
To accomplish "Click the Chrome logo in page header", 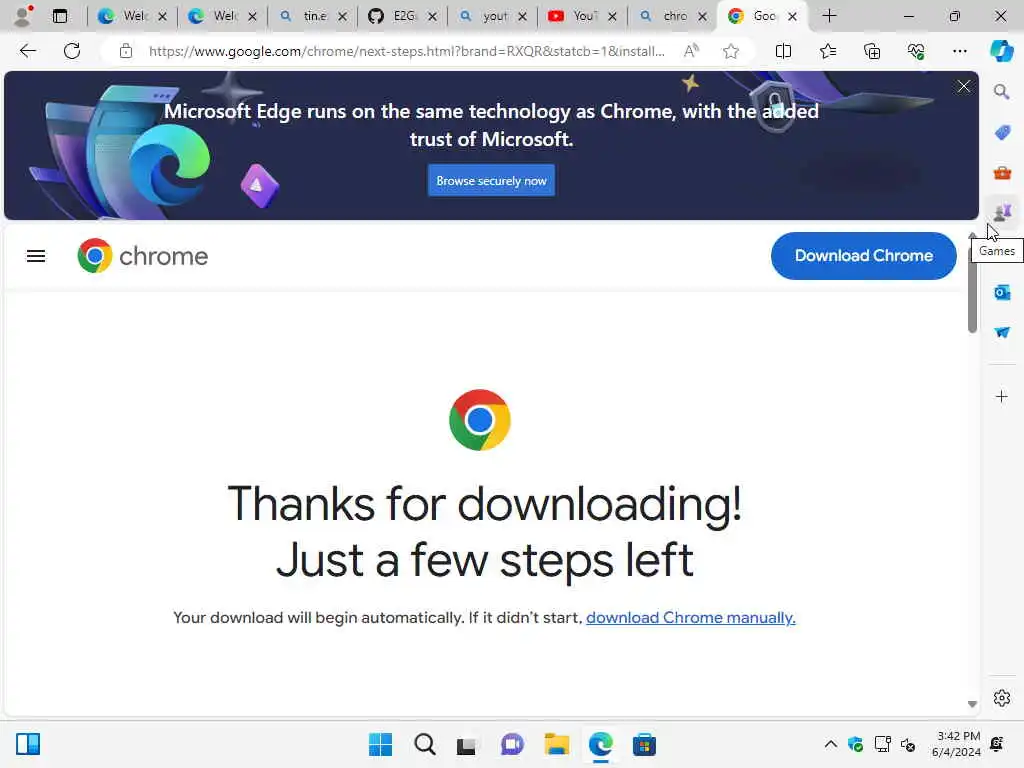I will click(142, 256).
